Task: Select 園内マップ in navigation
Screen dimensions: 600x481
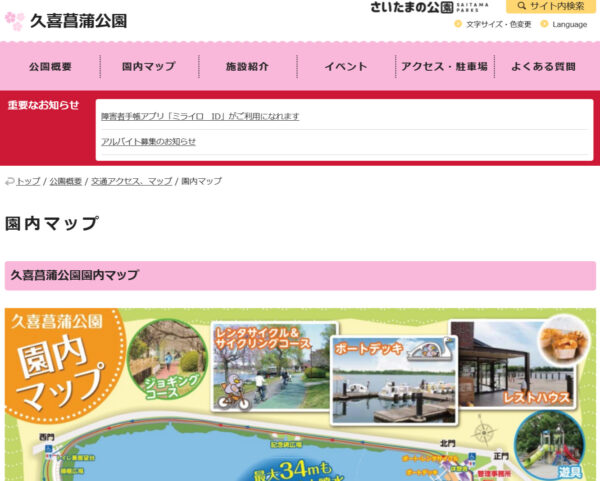Action: coord(149,67)
